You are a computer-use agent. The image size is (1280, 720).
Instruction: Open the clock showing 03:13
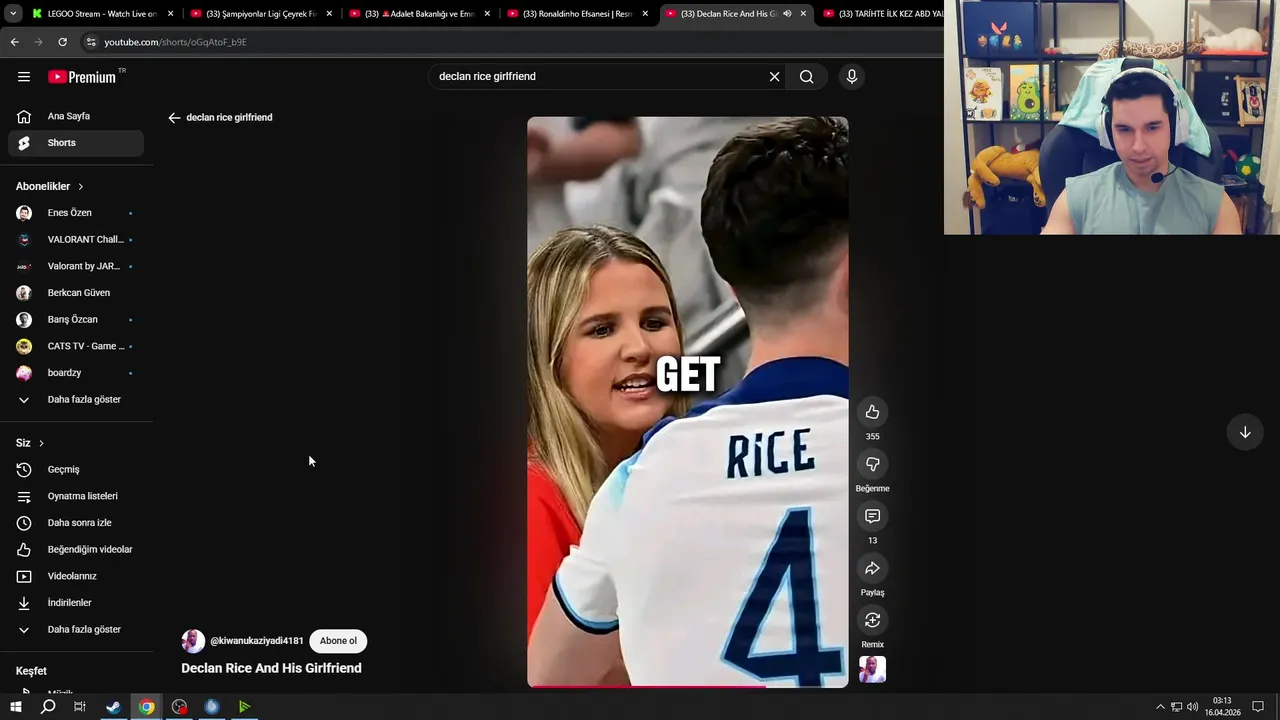pyautogui.click(x=1222, y=707)
